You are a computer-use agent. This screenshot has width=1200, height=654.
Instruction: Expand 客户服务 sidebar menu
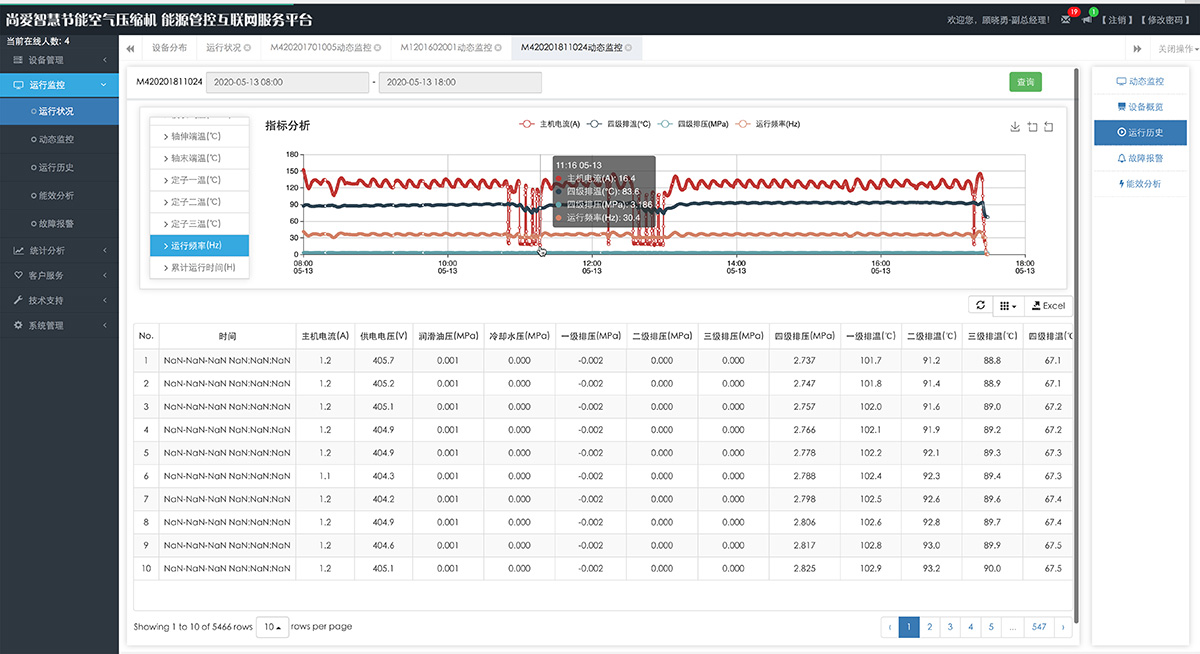59,275
